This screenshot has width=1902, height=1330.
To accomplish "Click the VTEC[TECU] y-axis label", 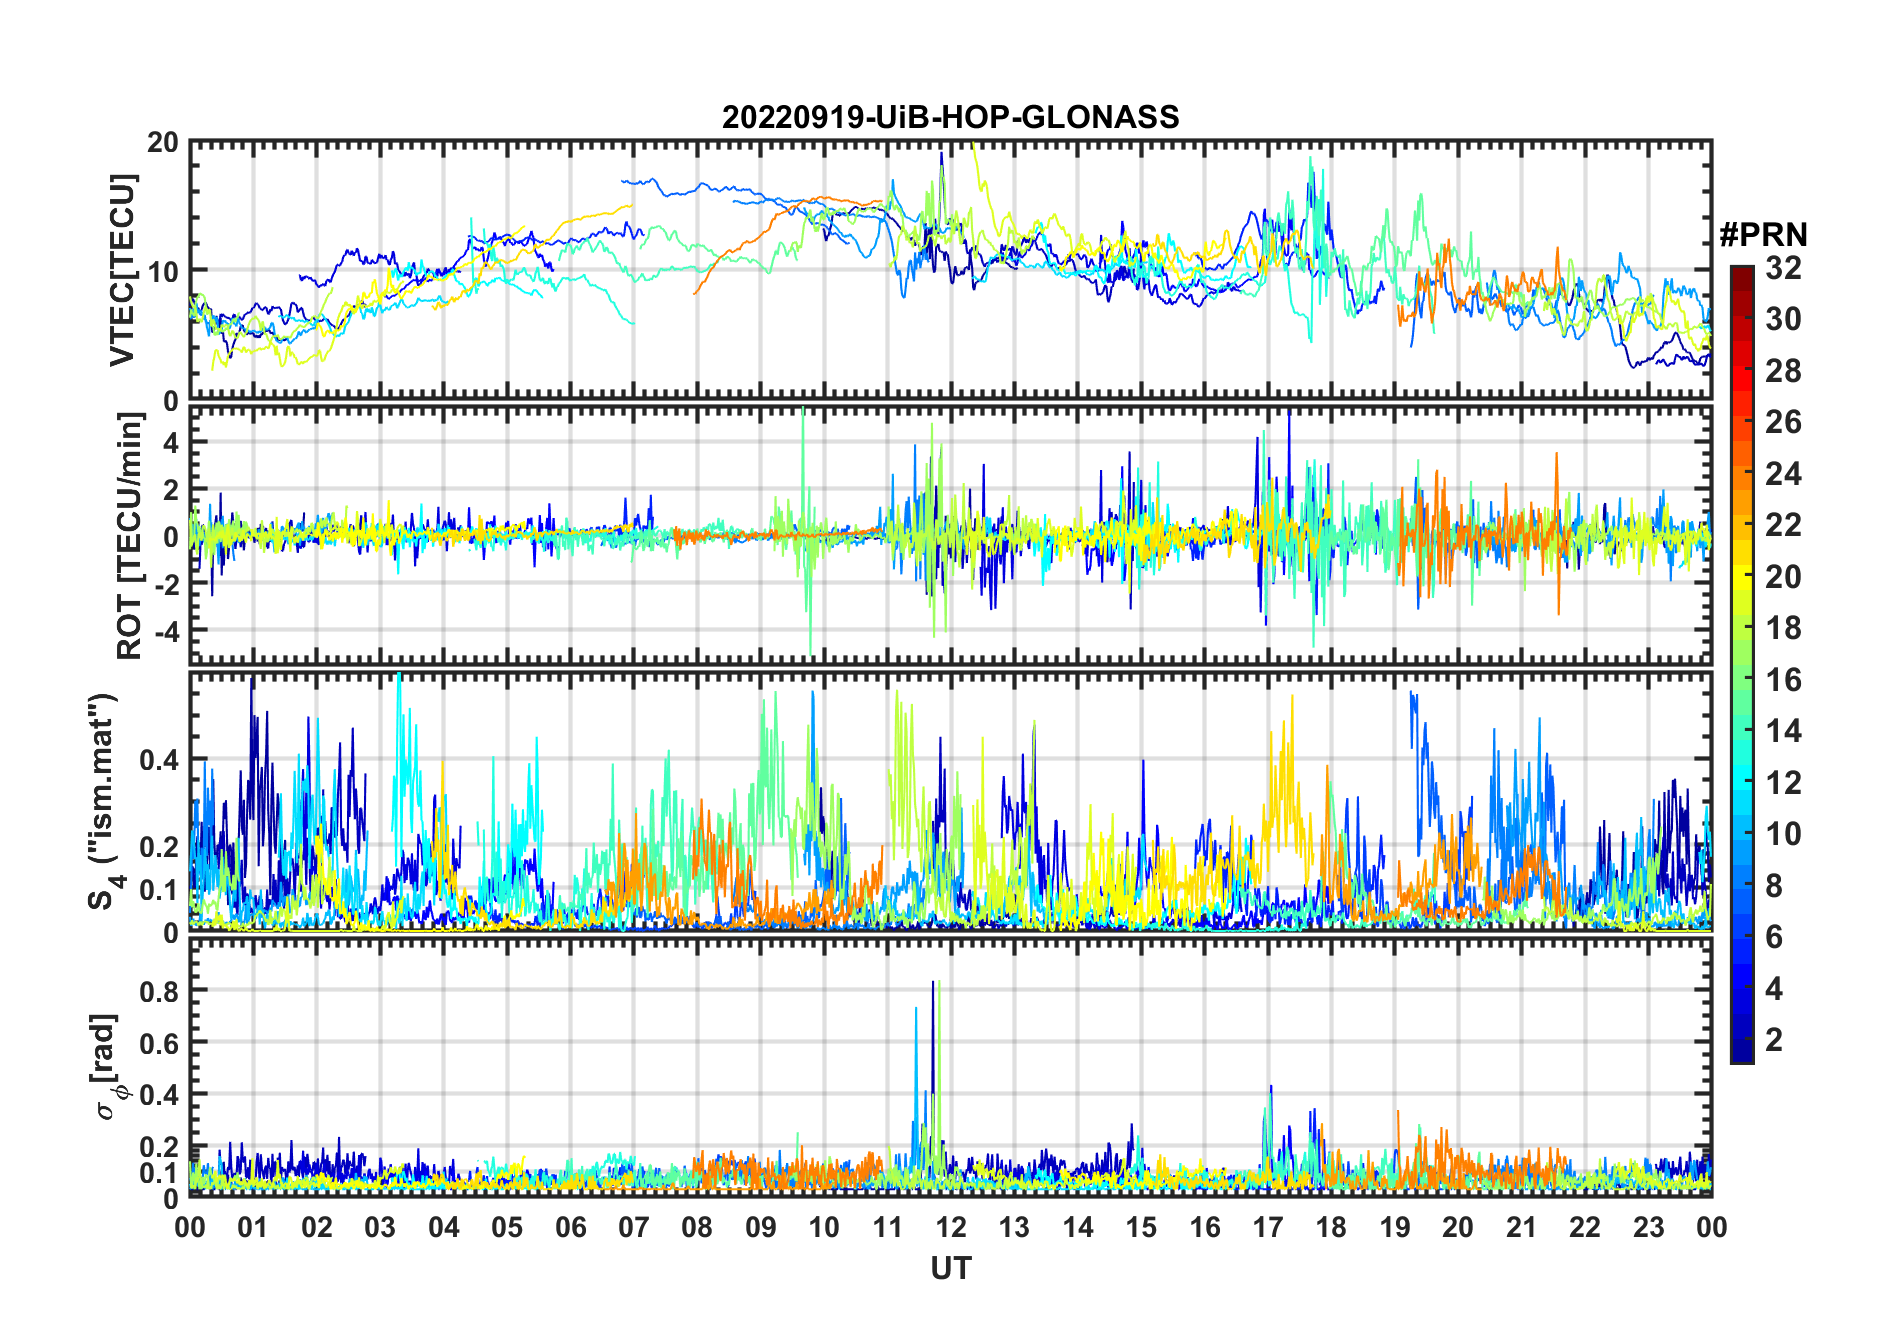I will click(122, 270).
